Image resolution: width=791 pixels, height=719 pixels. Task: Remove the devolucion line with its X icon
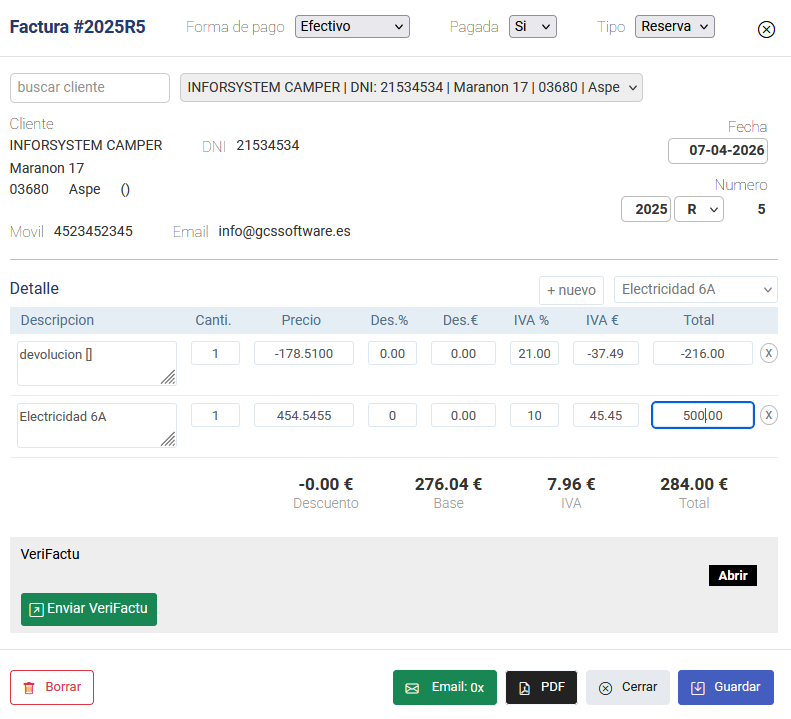coord(768,352)
